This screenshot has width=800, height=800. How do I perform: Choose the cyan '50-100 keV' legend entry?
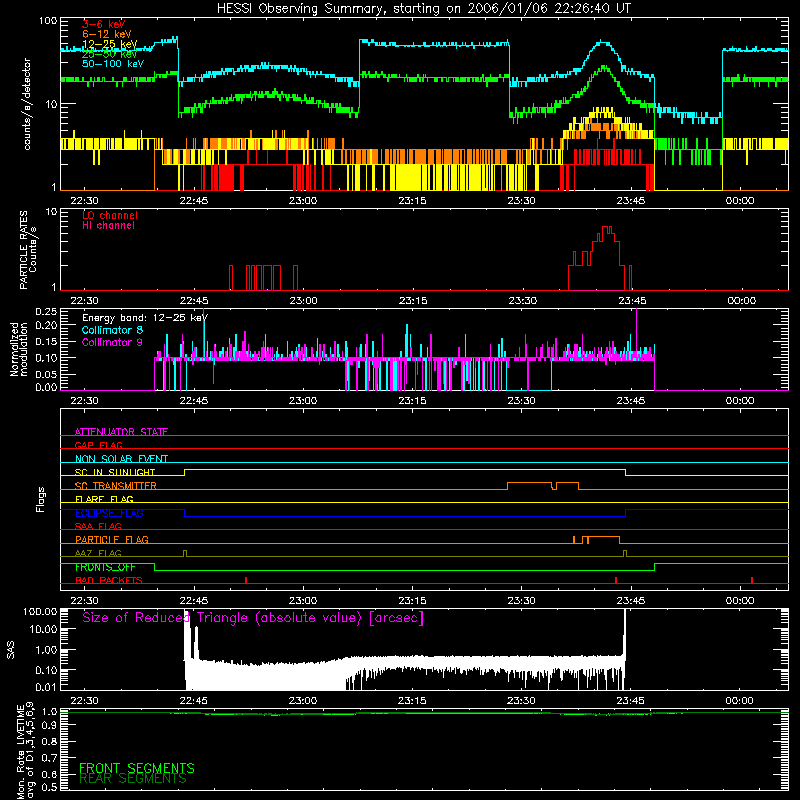pyautogui.click(x=113, y=64)
